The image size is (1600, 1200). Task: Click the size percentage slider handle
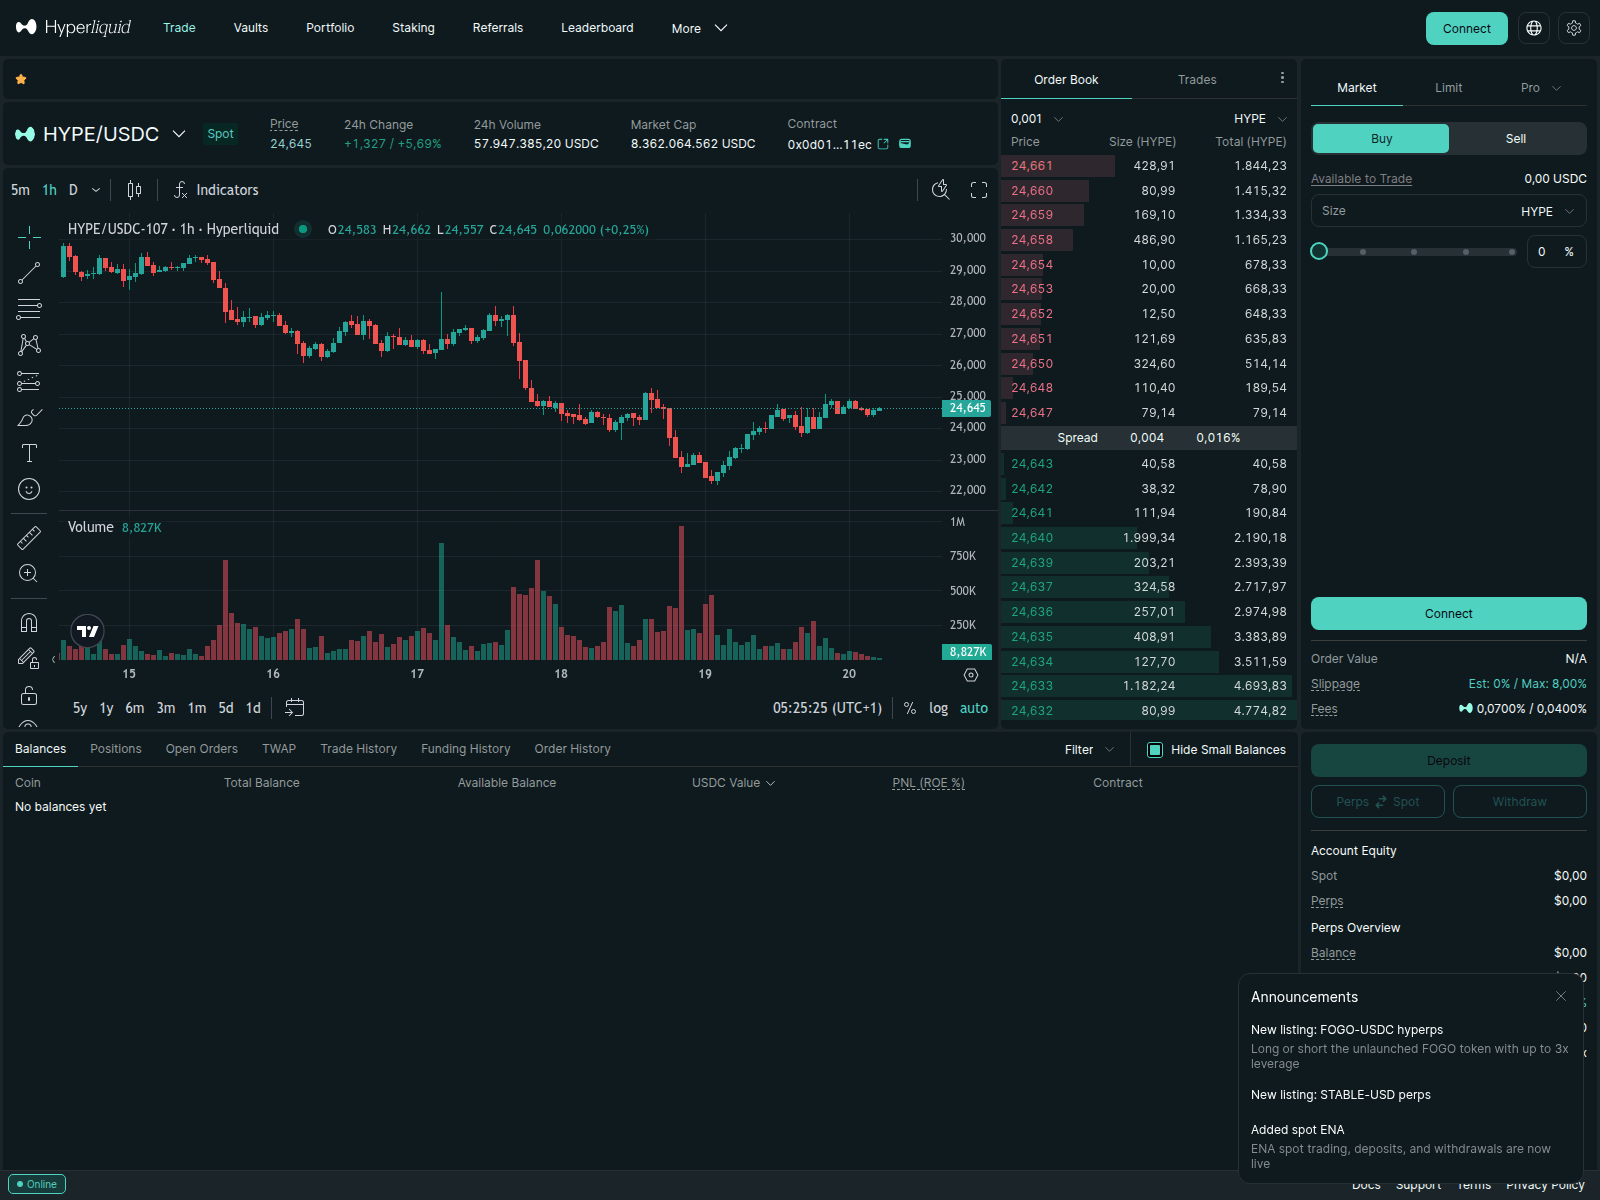click(1319, 251)
